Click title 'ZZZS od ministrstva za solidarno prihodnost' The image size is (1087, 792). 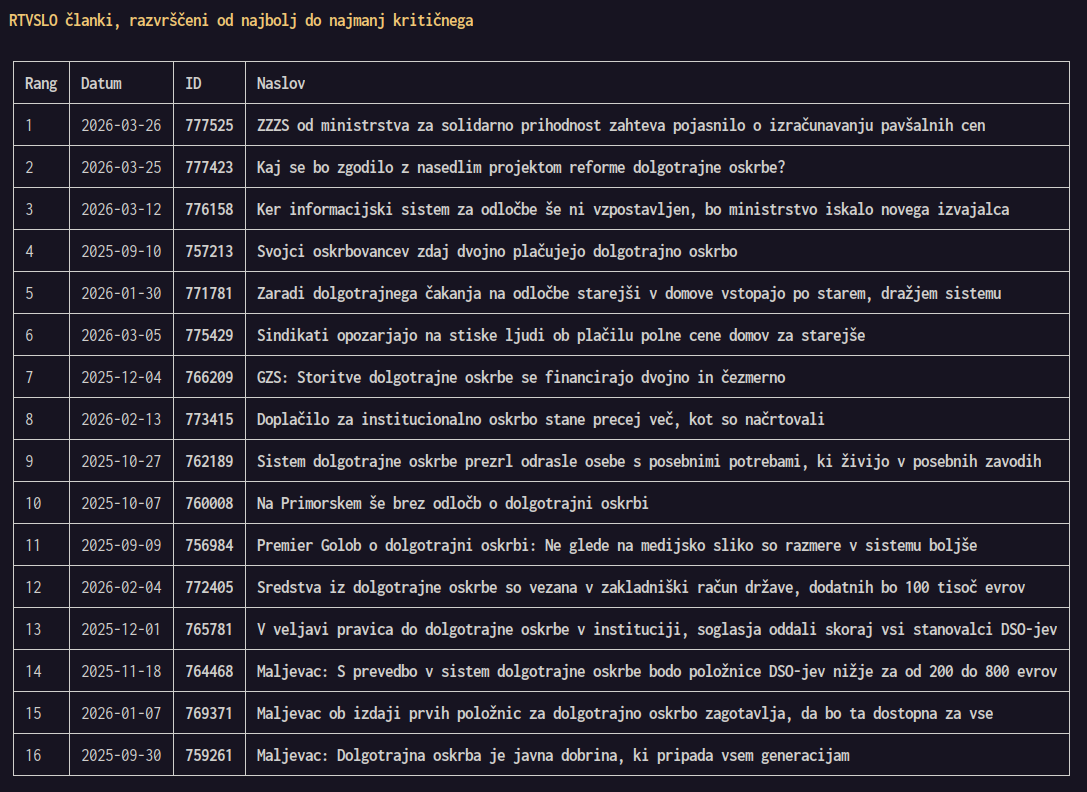(x=429, y=126)
